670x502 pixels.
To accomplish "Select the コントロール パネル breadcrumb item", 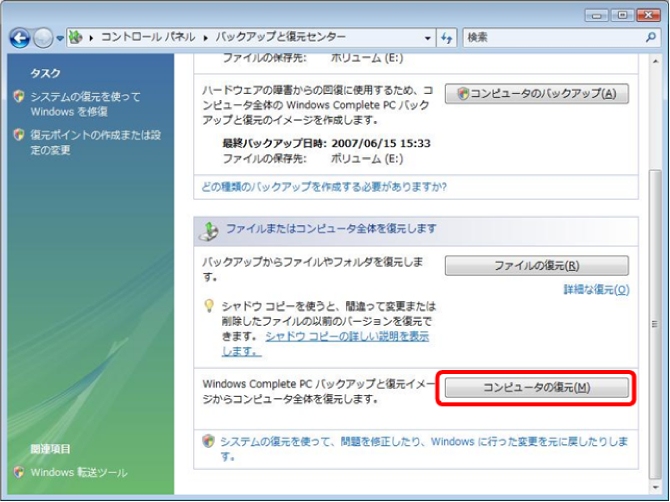I will pos(150,38).
